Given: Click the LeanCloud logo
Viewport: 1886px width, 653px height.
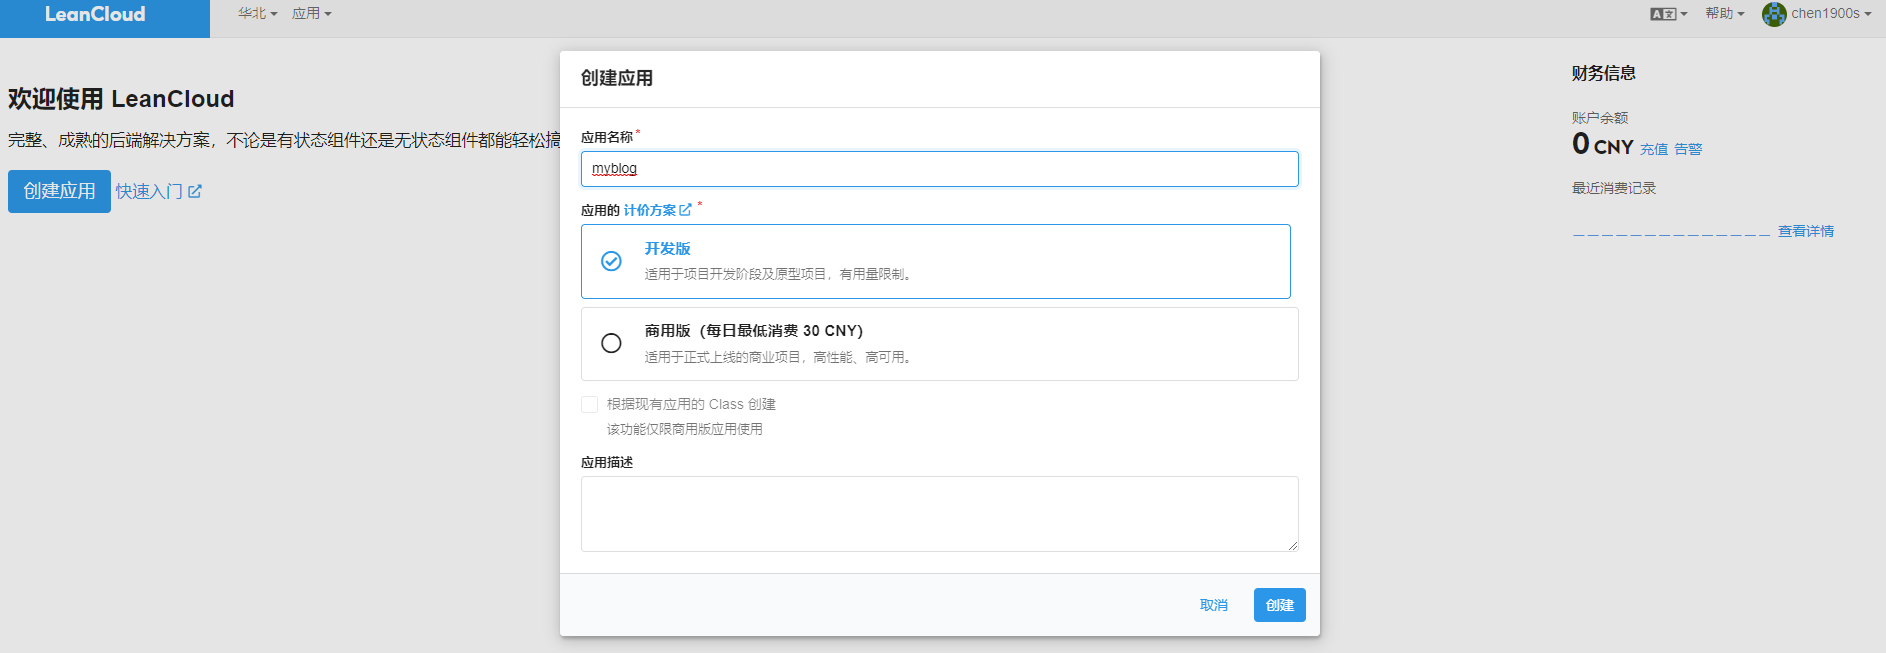Looking at the screenshot, I should [95, 15].
